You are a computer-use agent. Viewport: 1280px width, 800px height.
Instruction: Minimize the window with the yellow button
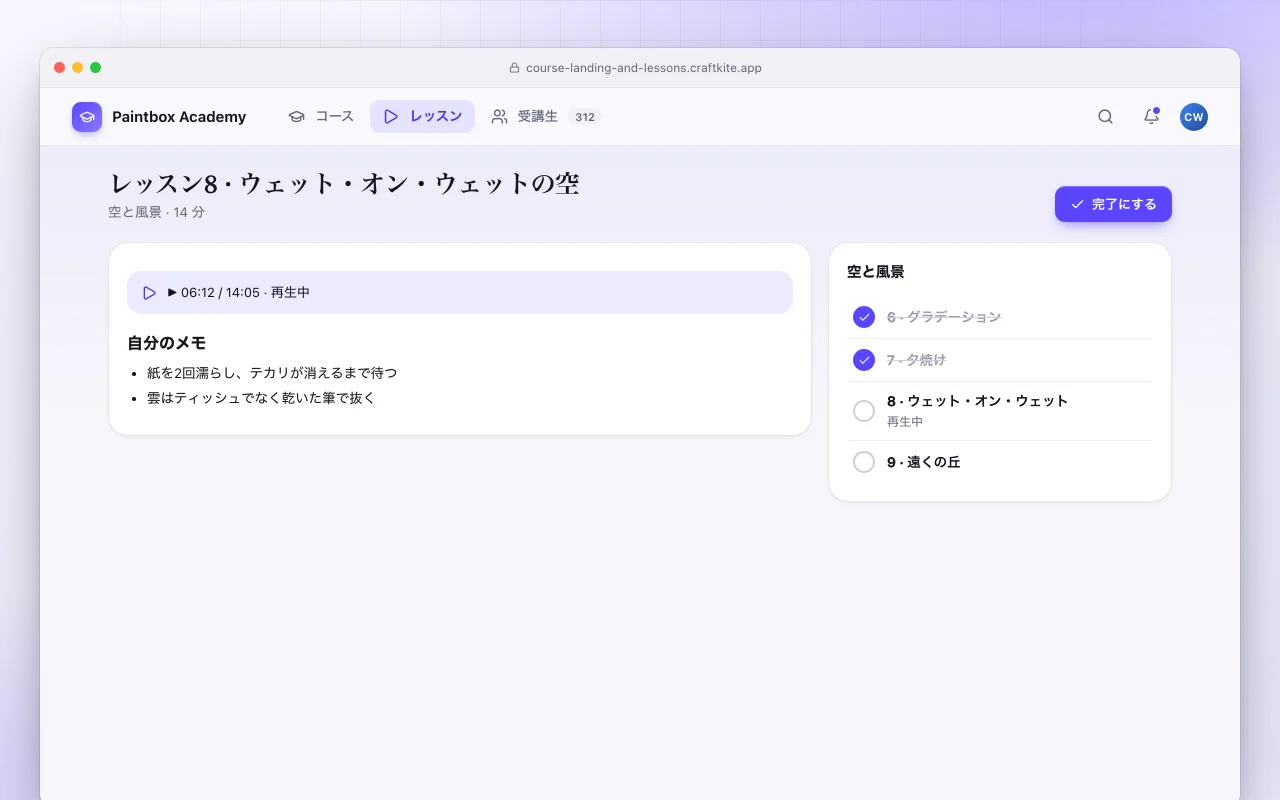click(78, 68)
